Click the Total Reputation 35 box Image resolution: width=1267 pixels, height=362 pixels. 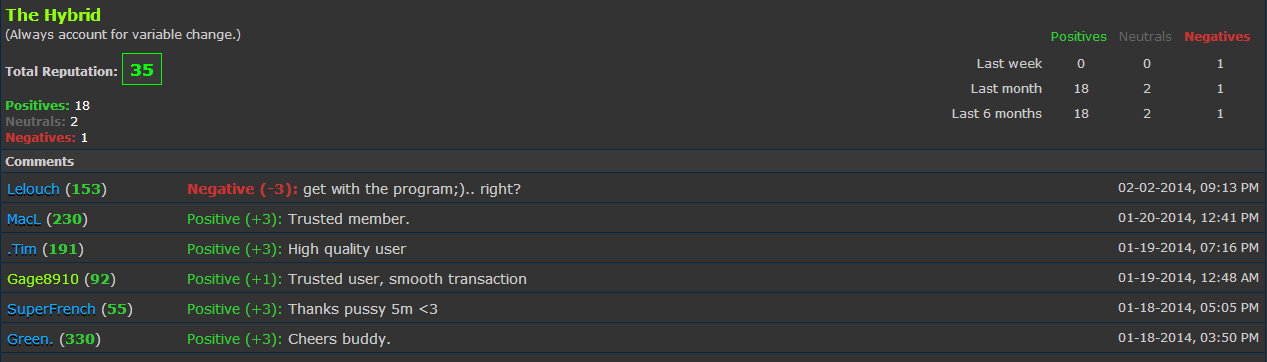(142, 70)
